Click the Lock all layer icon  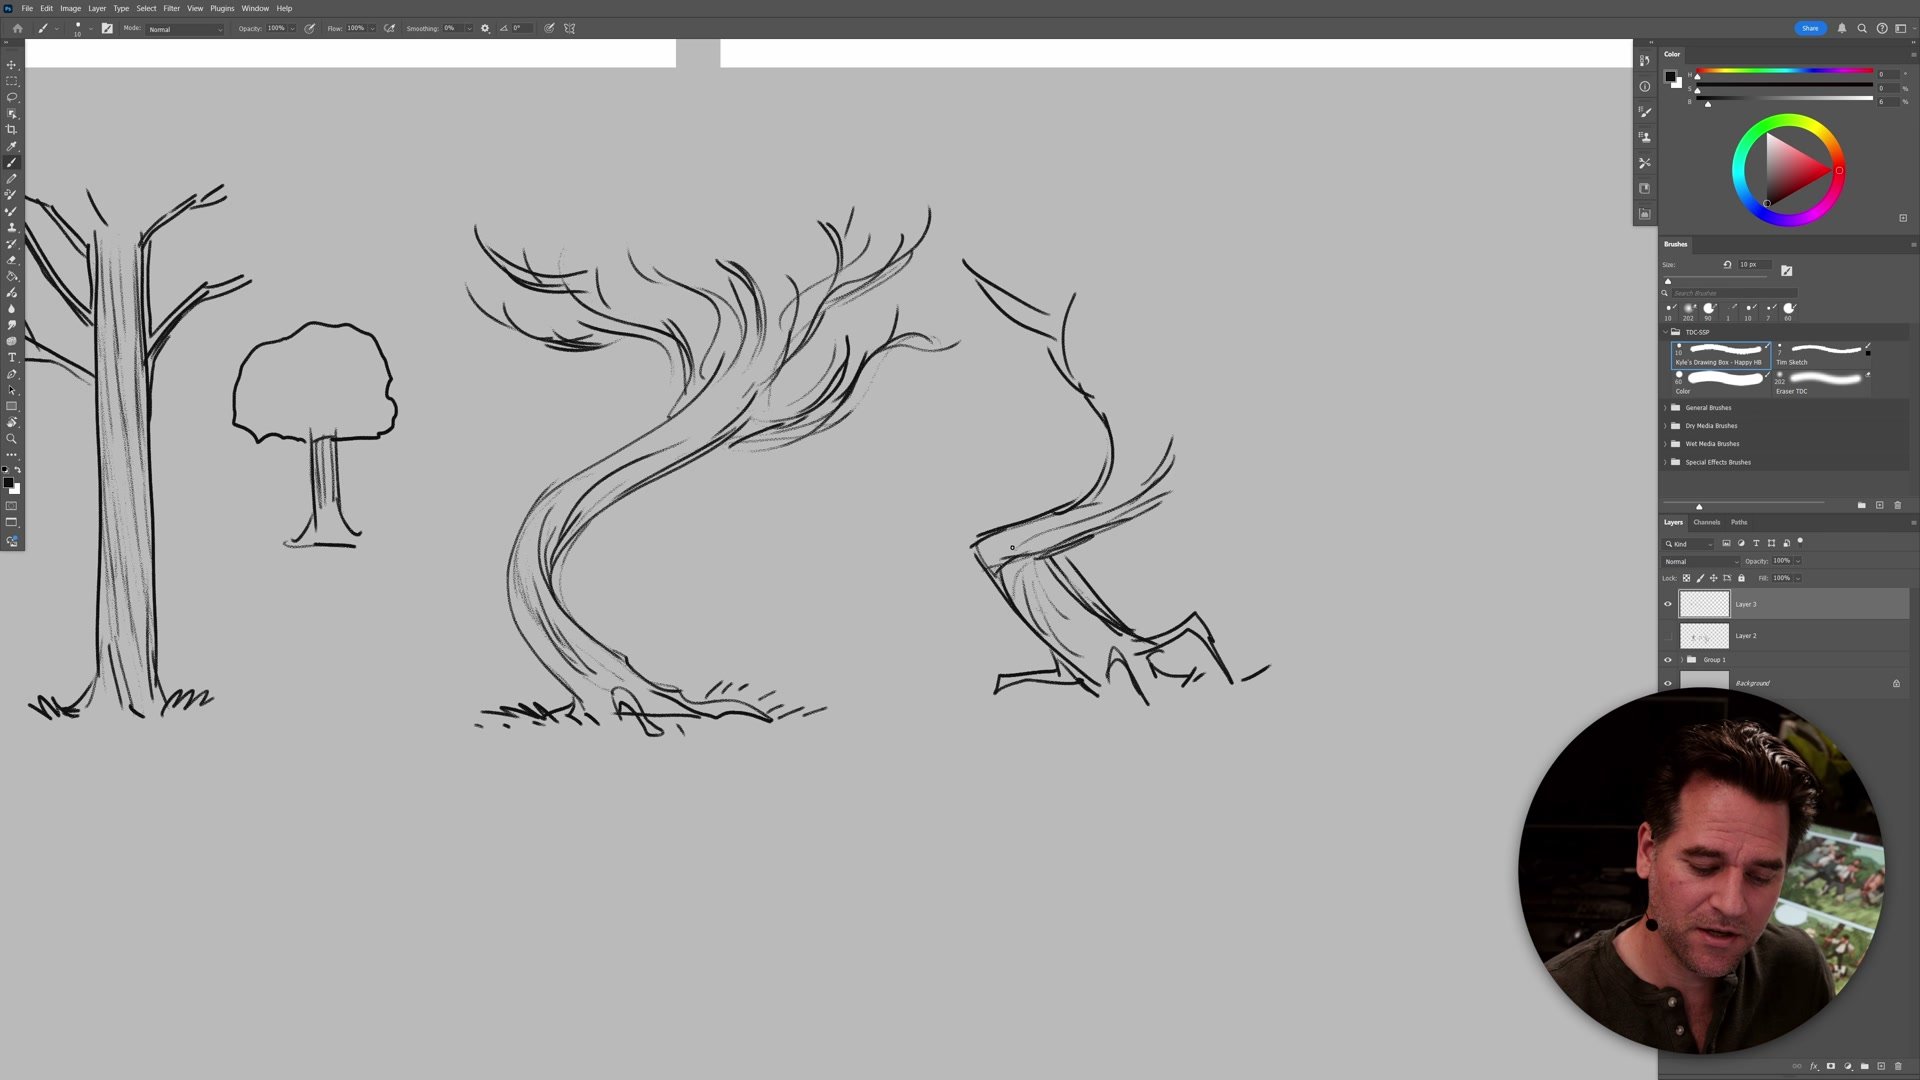(x=1741, y=578)
